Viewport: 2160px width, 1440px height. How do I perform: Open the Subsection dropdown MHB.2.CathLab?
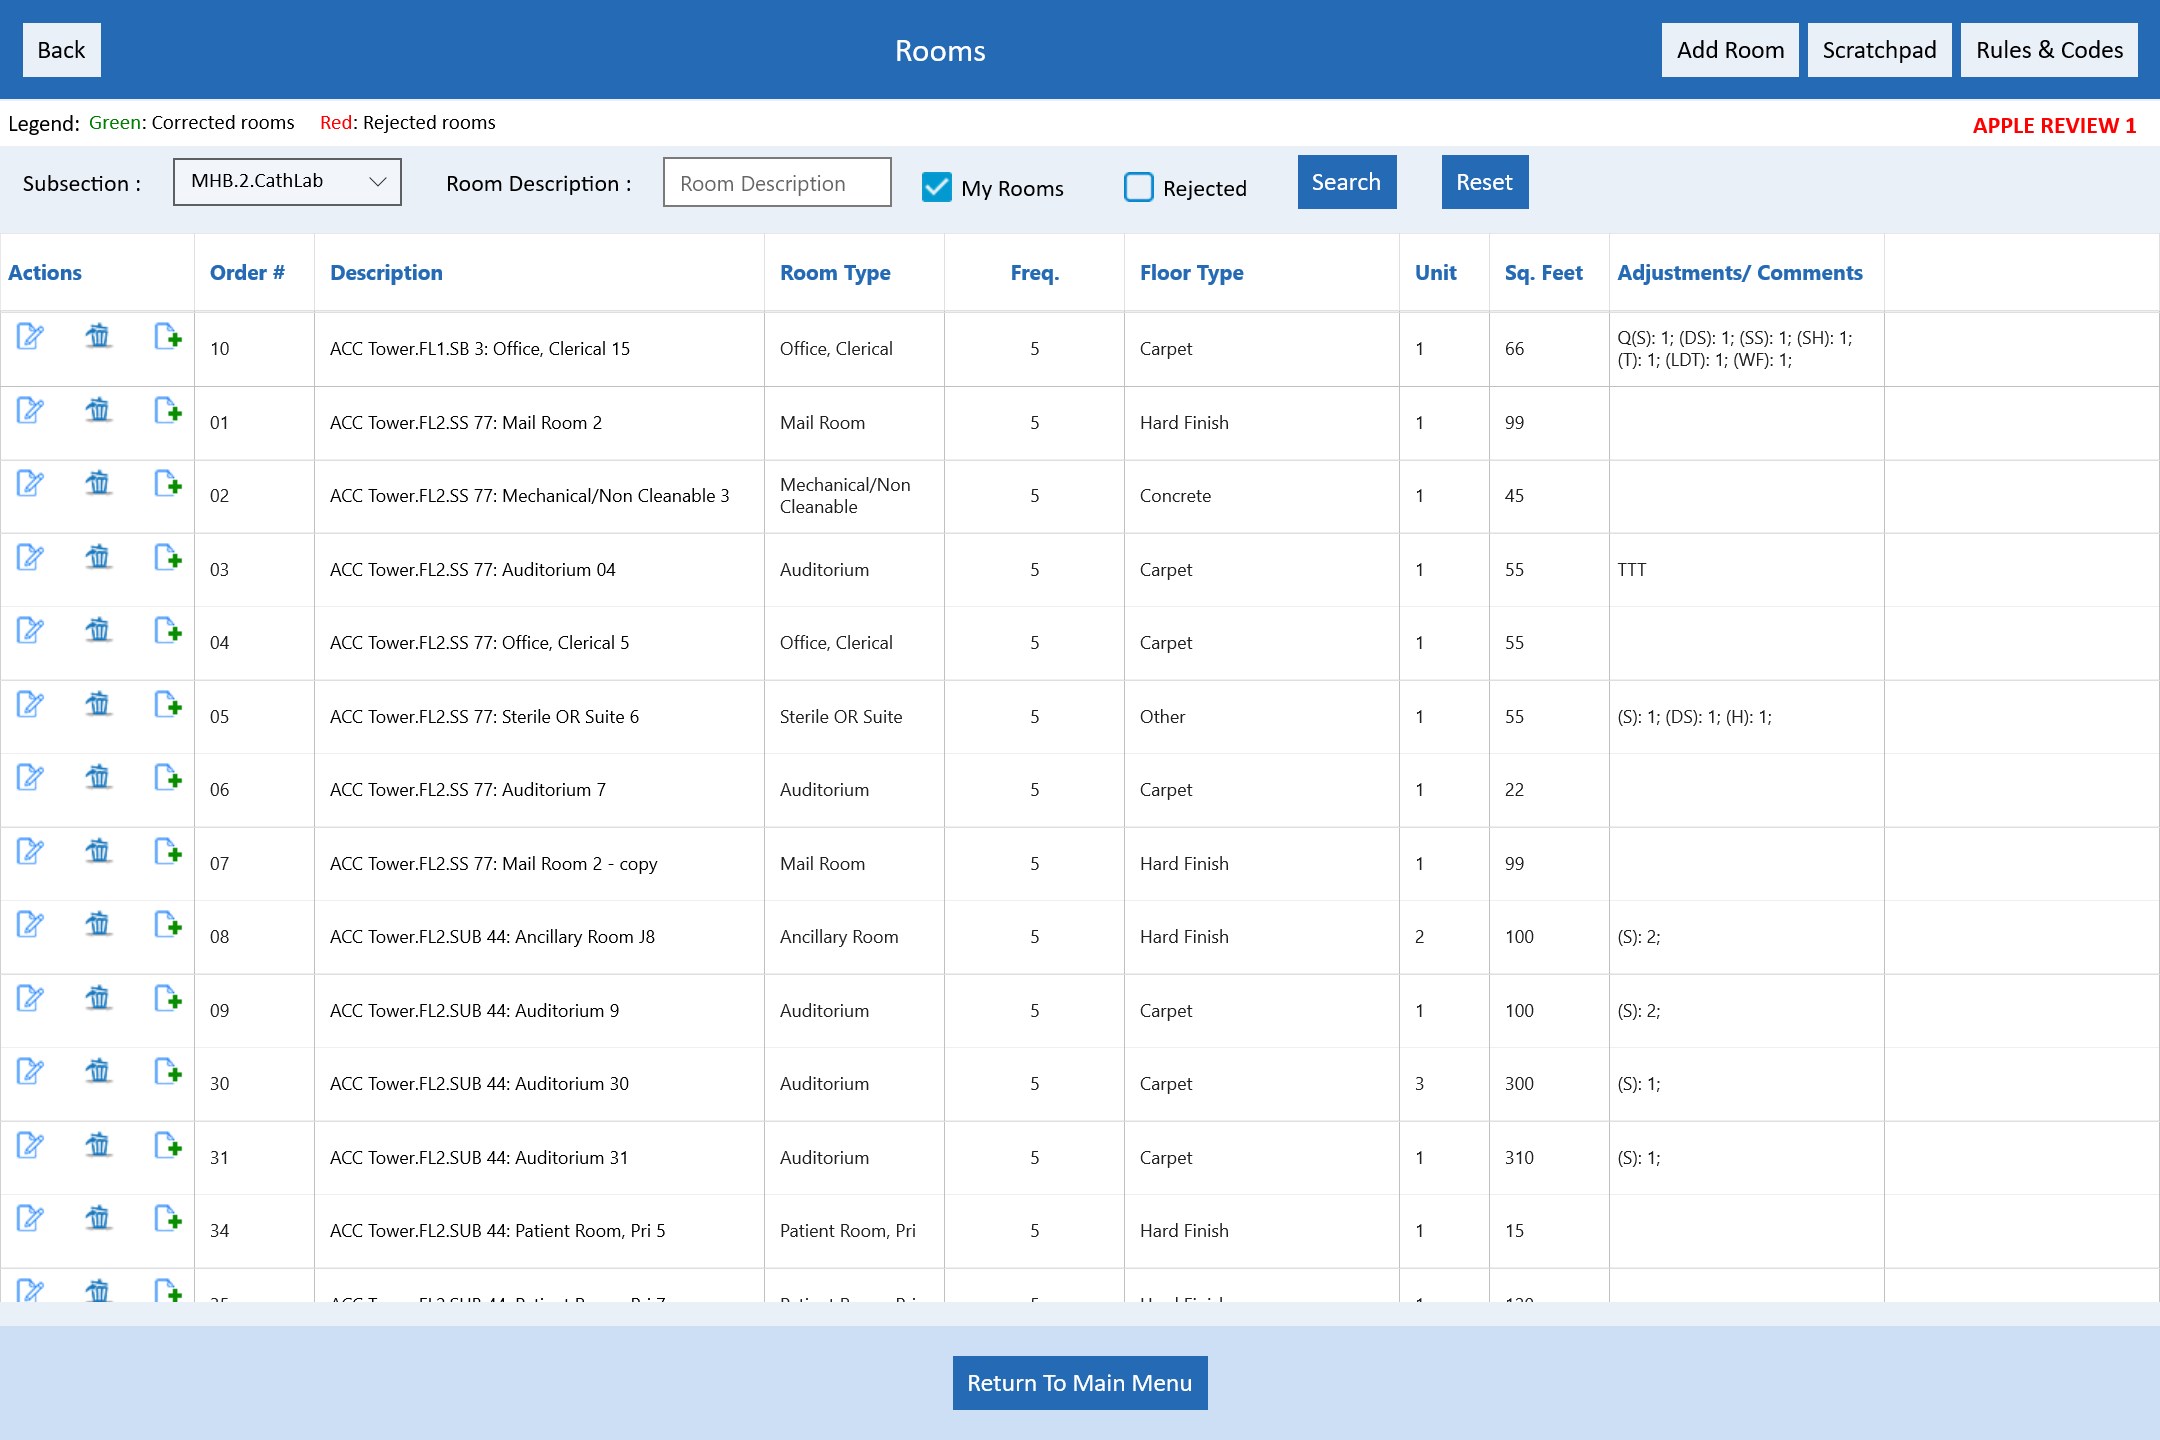tap(287, 182)
